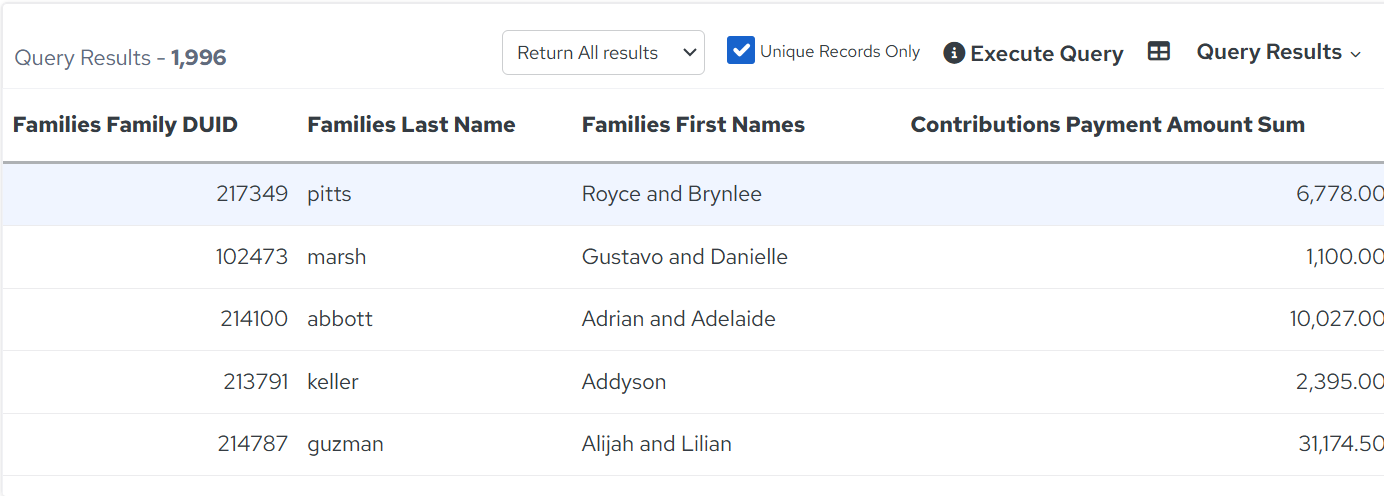Sort by Families First Names column

coord(693,125)
